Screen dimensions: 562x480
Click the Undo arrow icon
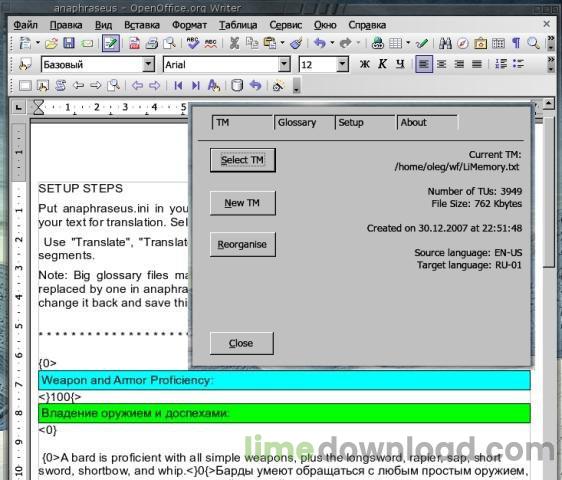point(320,43)
